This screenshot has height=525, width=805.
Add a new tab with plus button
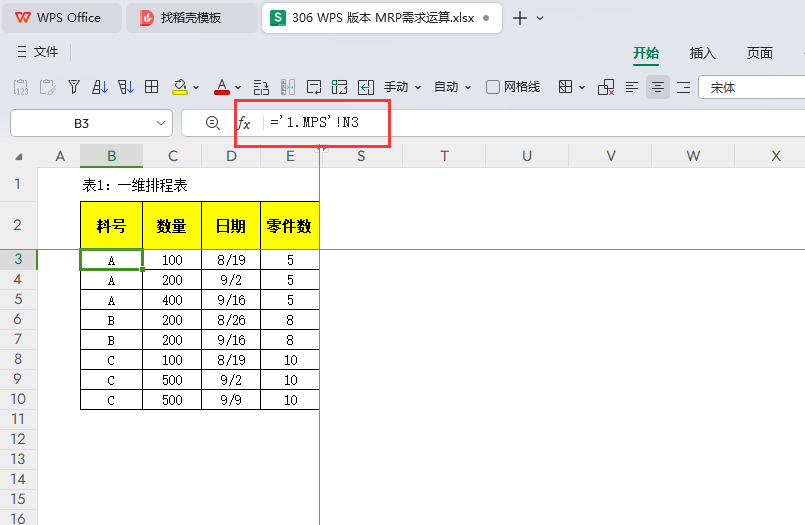point(520,18)
